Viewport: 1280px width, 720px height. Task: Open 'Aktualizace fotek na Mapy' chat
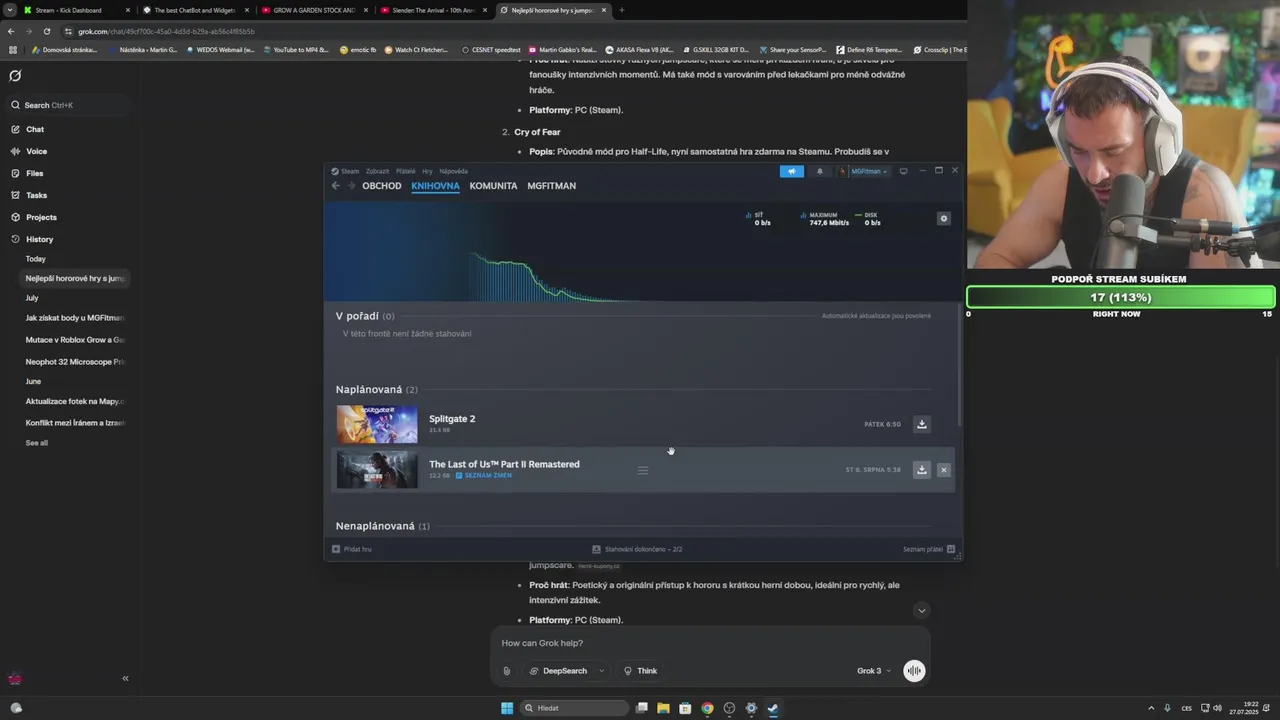[75, 401]
